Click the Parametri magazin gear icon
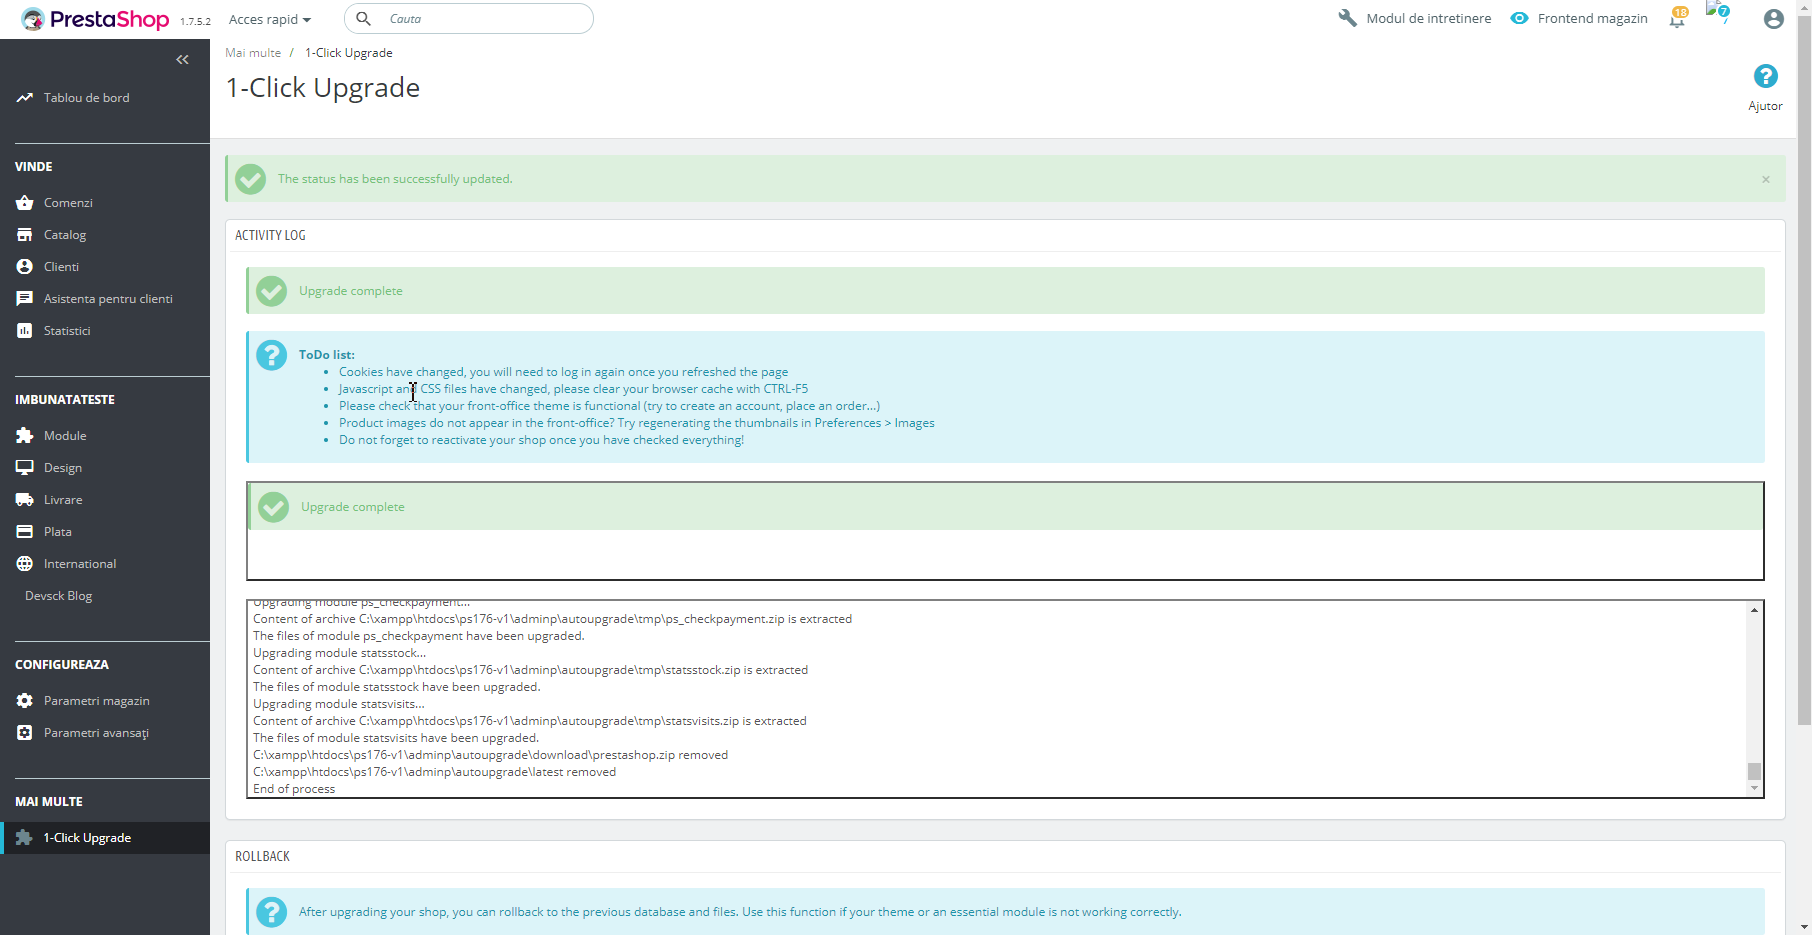 [x=25, y=701]
